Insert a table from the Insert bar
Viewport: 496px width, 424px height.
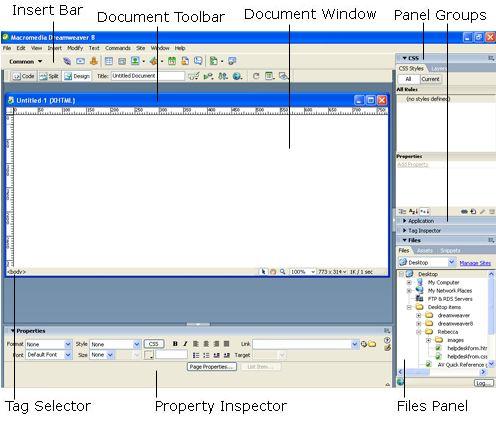coord(108,61)
